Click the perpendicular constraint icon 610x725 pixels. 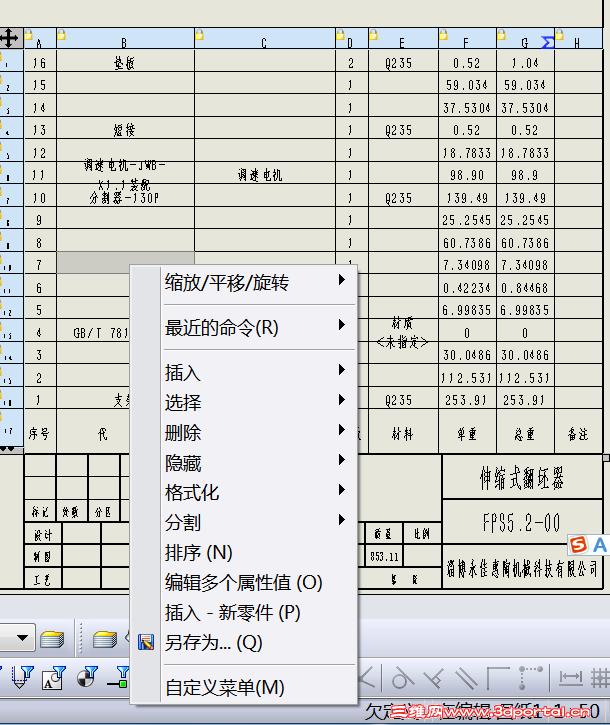coord(434,679)
